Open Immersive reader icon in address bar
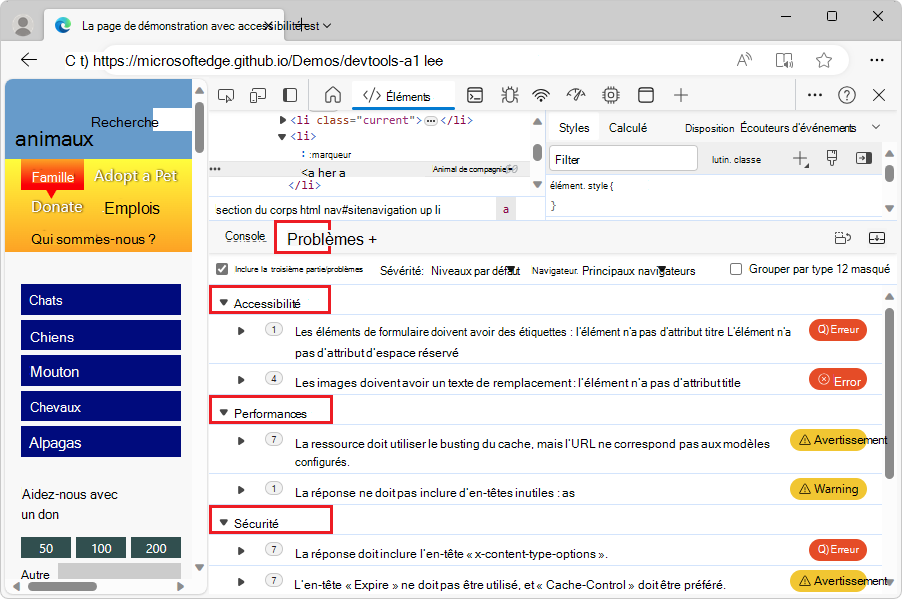Screen dimensions: 902x599 784,60
